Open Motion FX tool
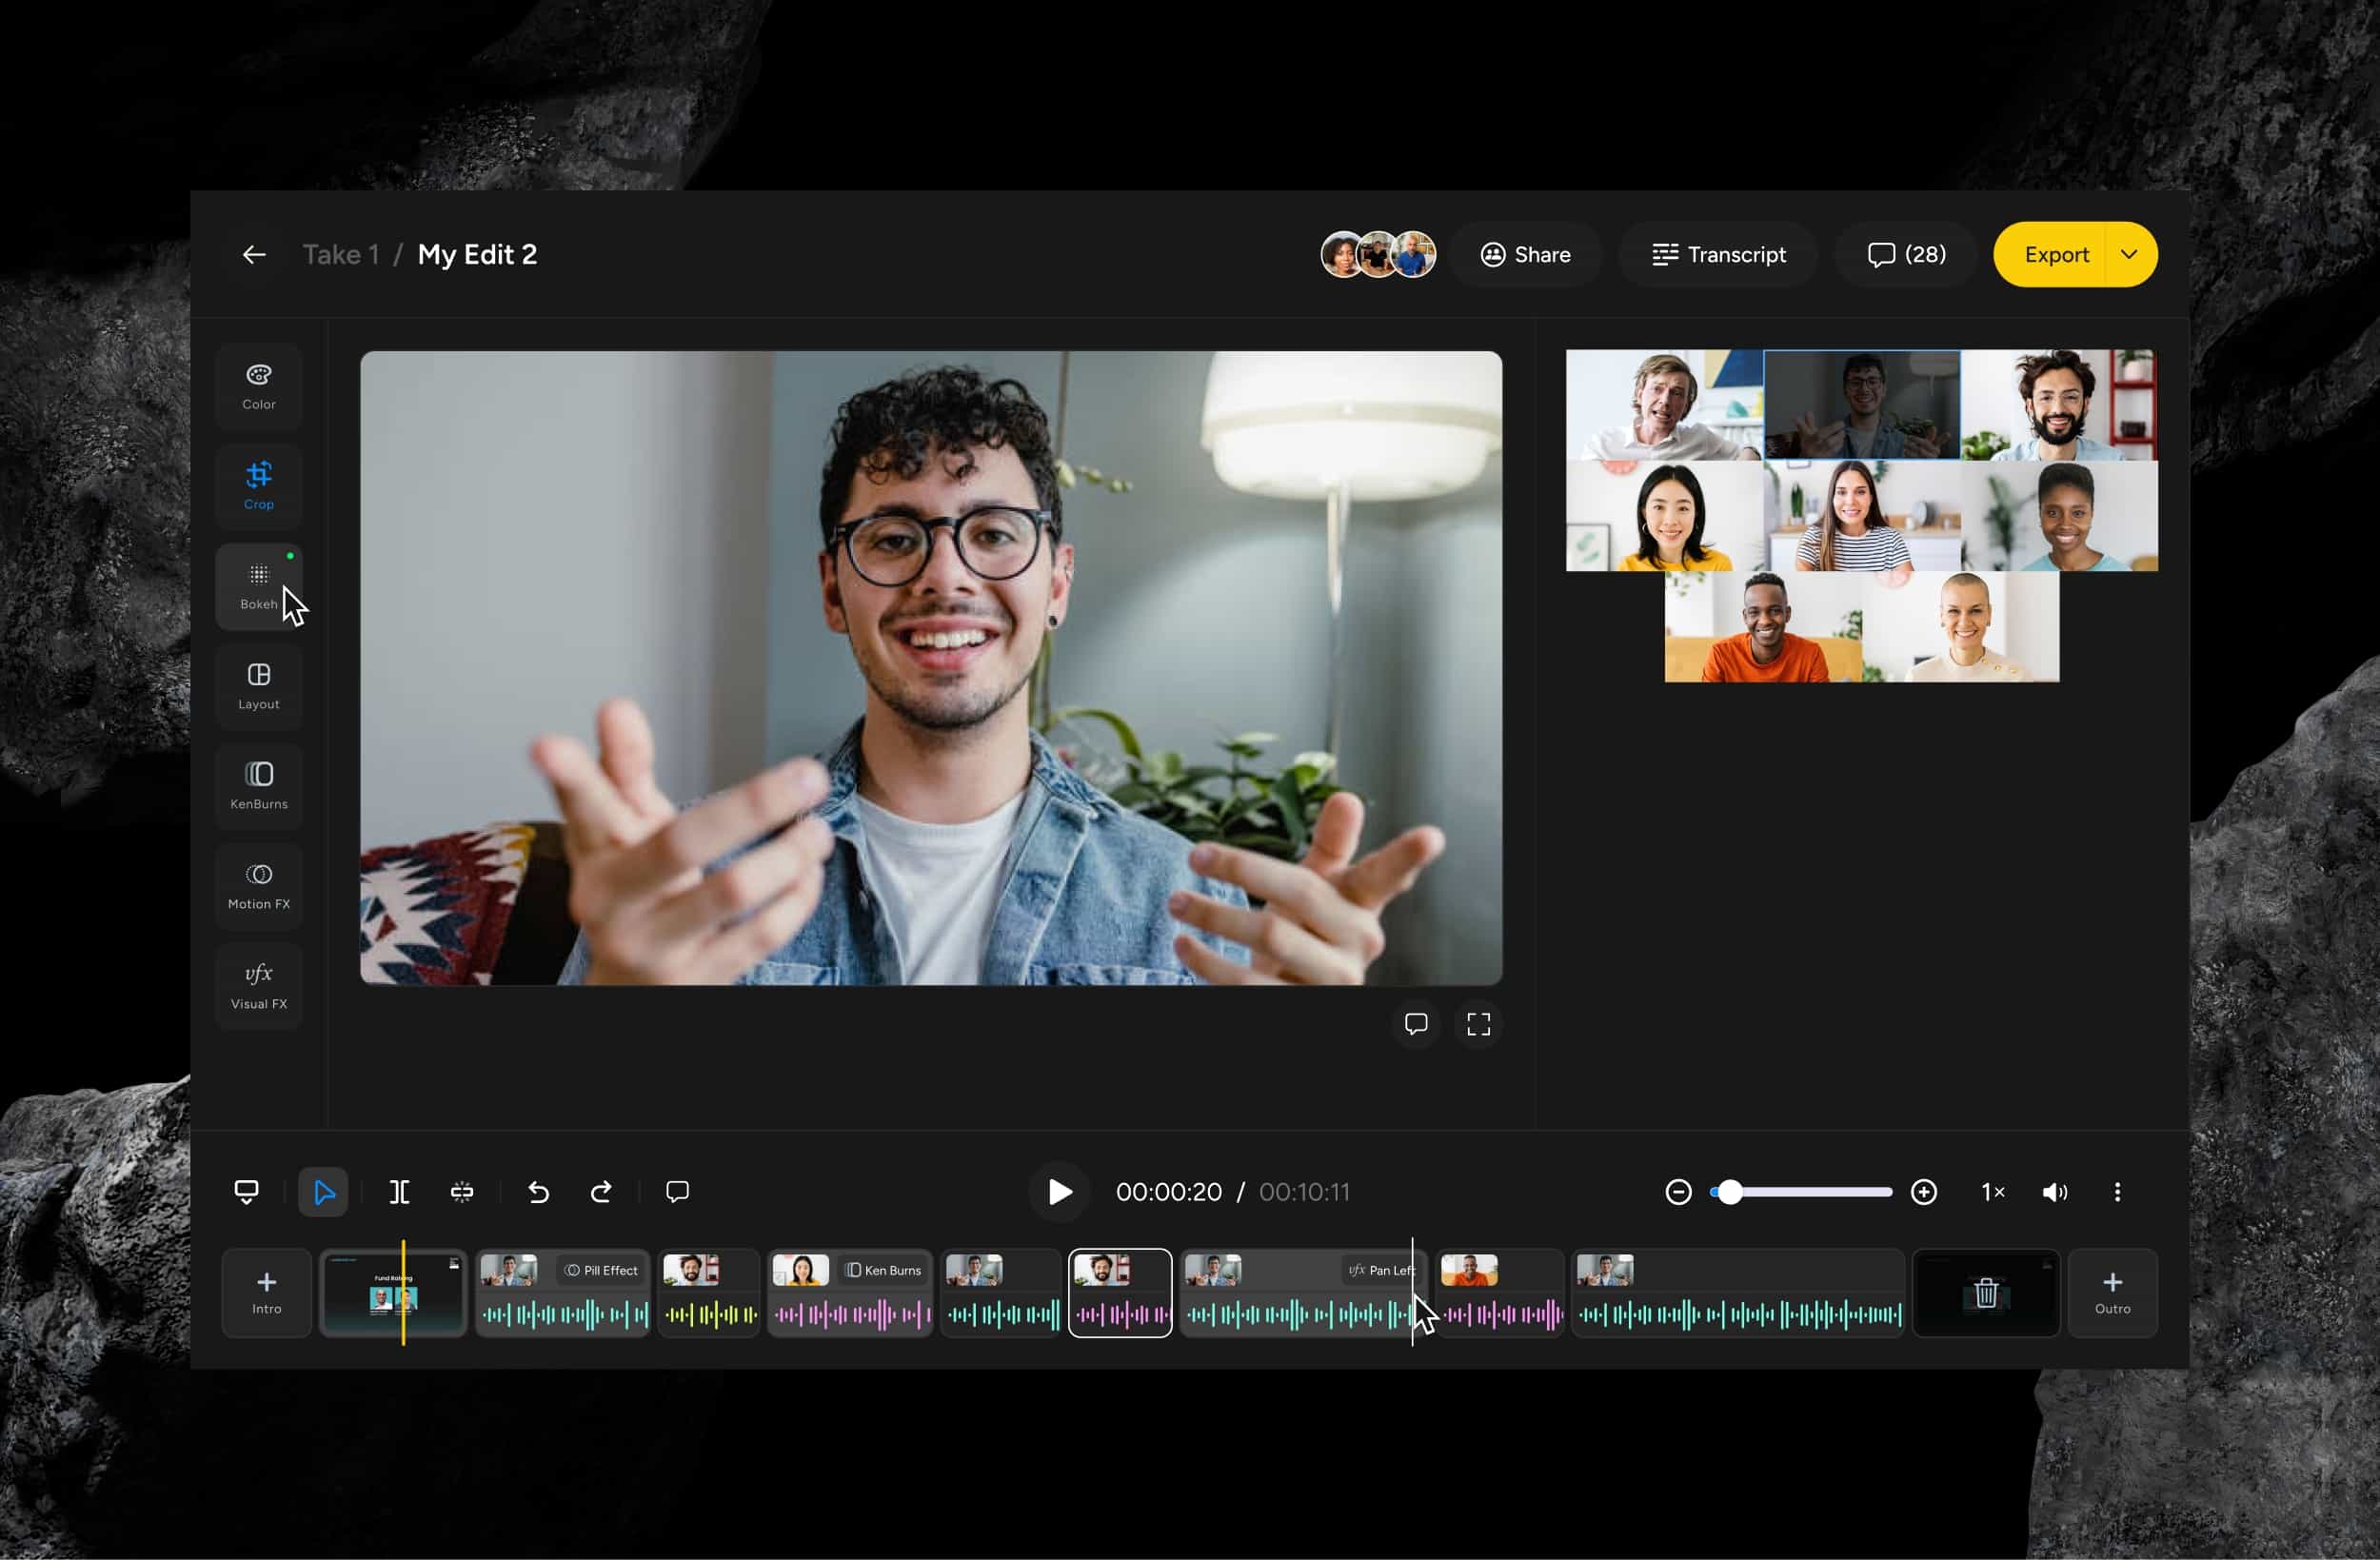 click(x=258, y=886)
